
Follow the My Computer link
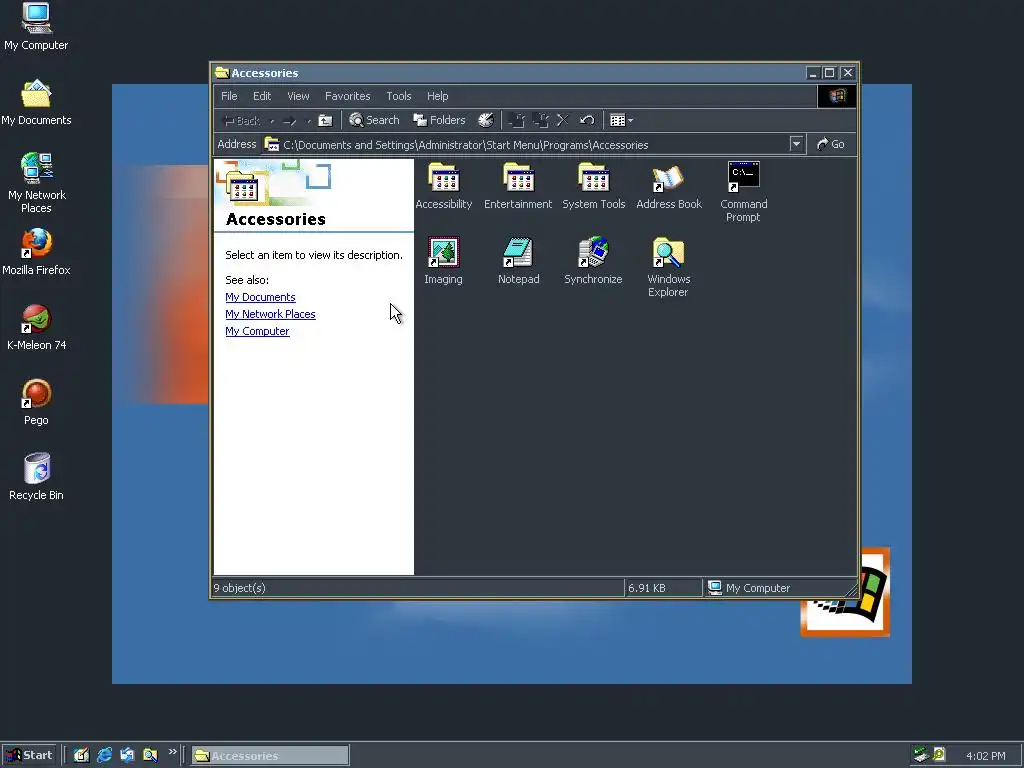(257, 331)
